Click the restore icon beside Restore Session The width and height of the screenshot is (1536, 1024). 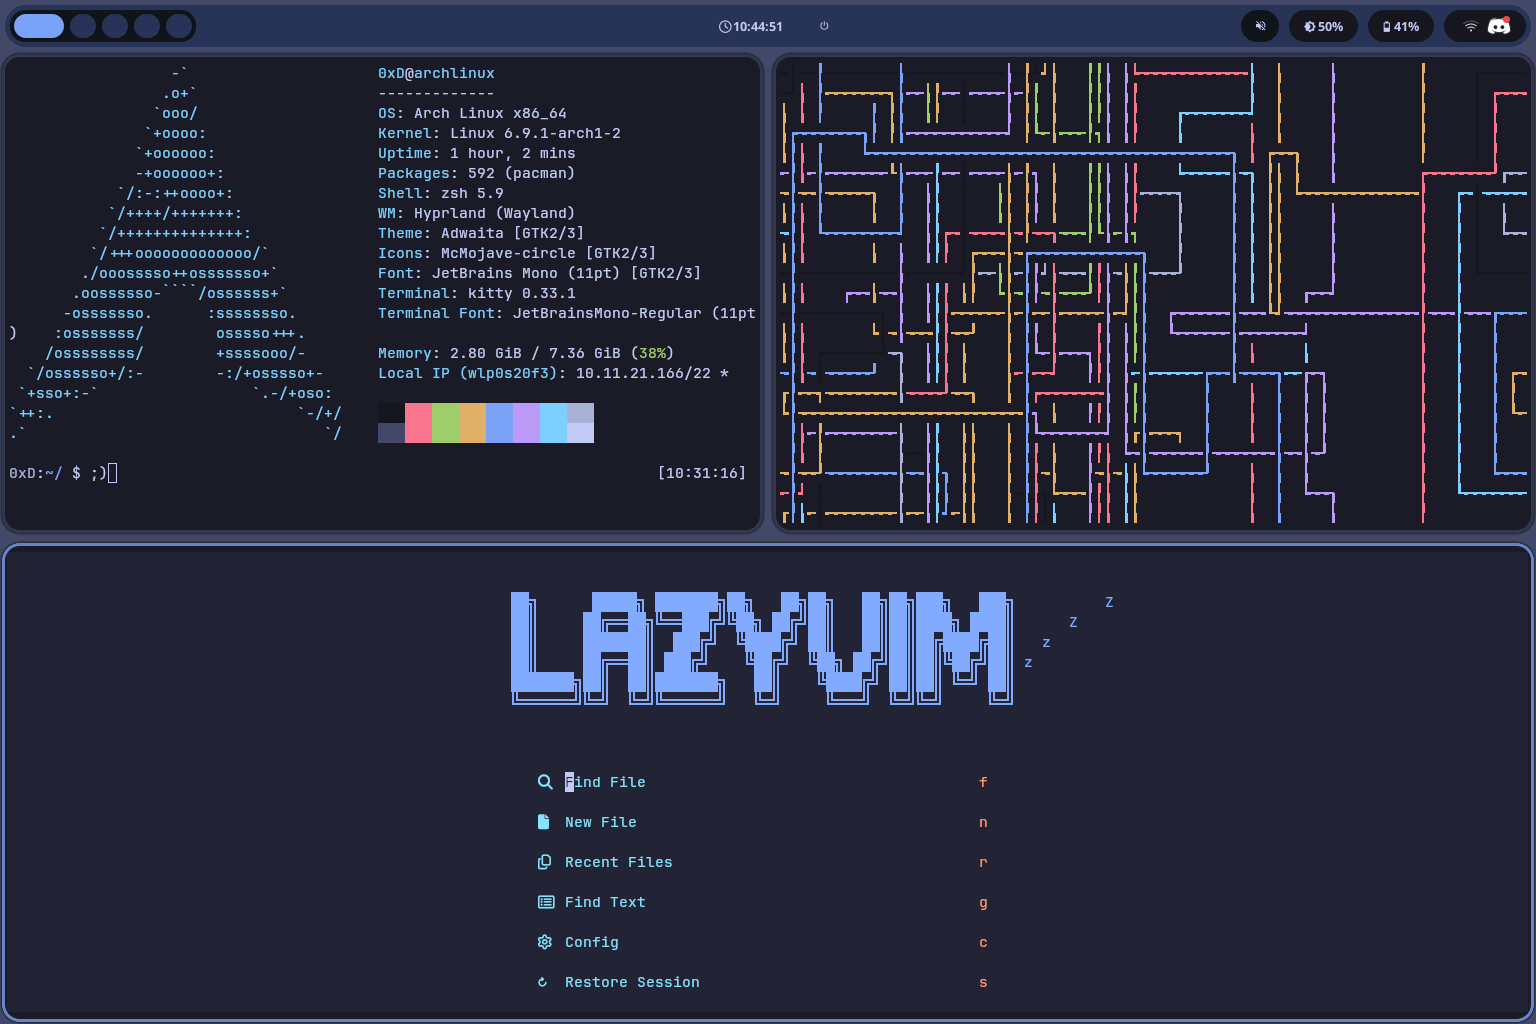(543, 982)
